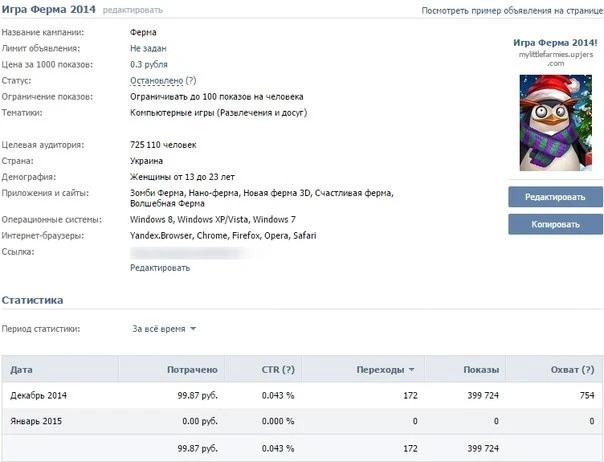
Task: Sort the table by Показы column header
Action: [x=481, y=370]
